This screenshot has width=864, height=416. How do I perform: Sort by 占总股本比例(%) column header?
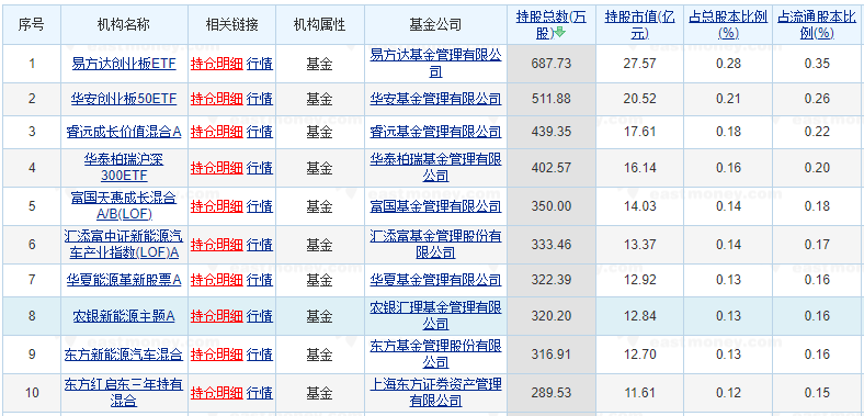coord(728,25)
